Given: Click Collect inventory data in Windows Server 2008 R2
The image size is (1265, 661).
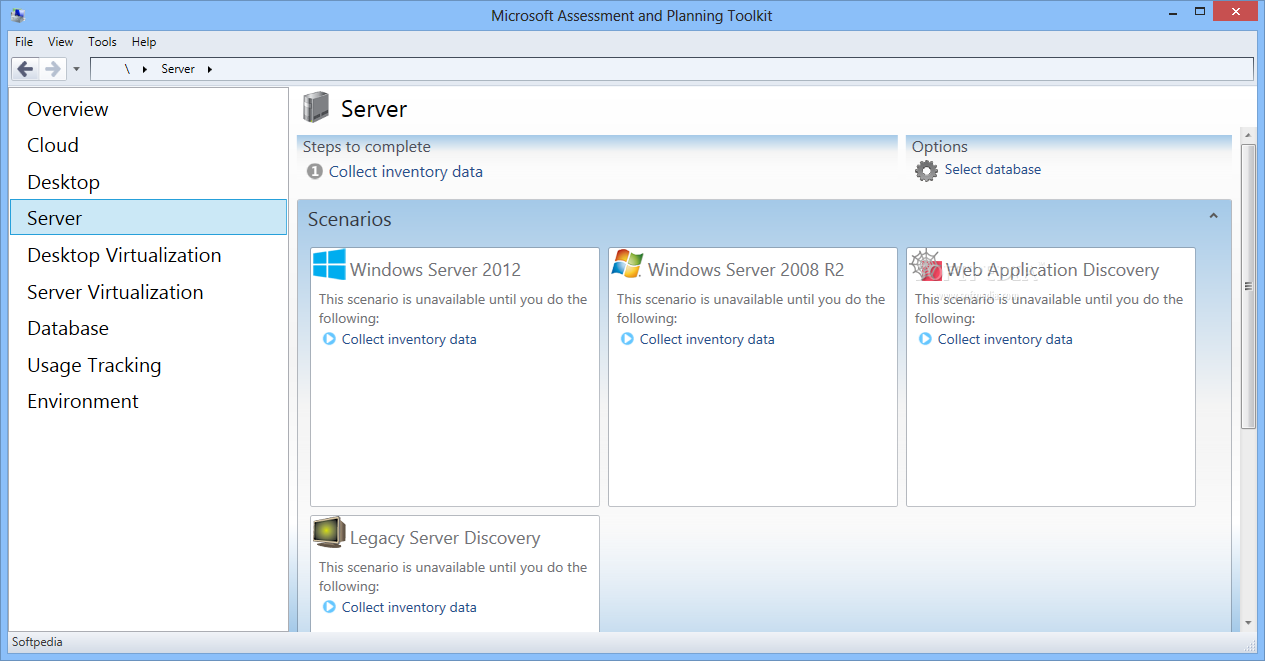Looking at the screenshot, I should (707, 339).
